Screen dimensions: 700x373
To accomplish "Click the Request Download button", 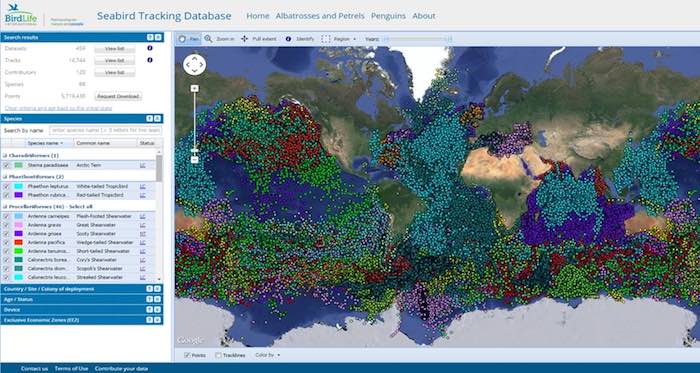I will [118, 96].
